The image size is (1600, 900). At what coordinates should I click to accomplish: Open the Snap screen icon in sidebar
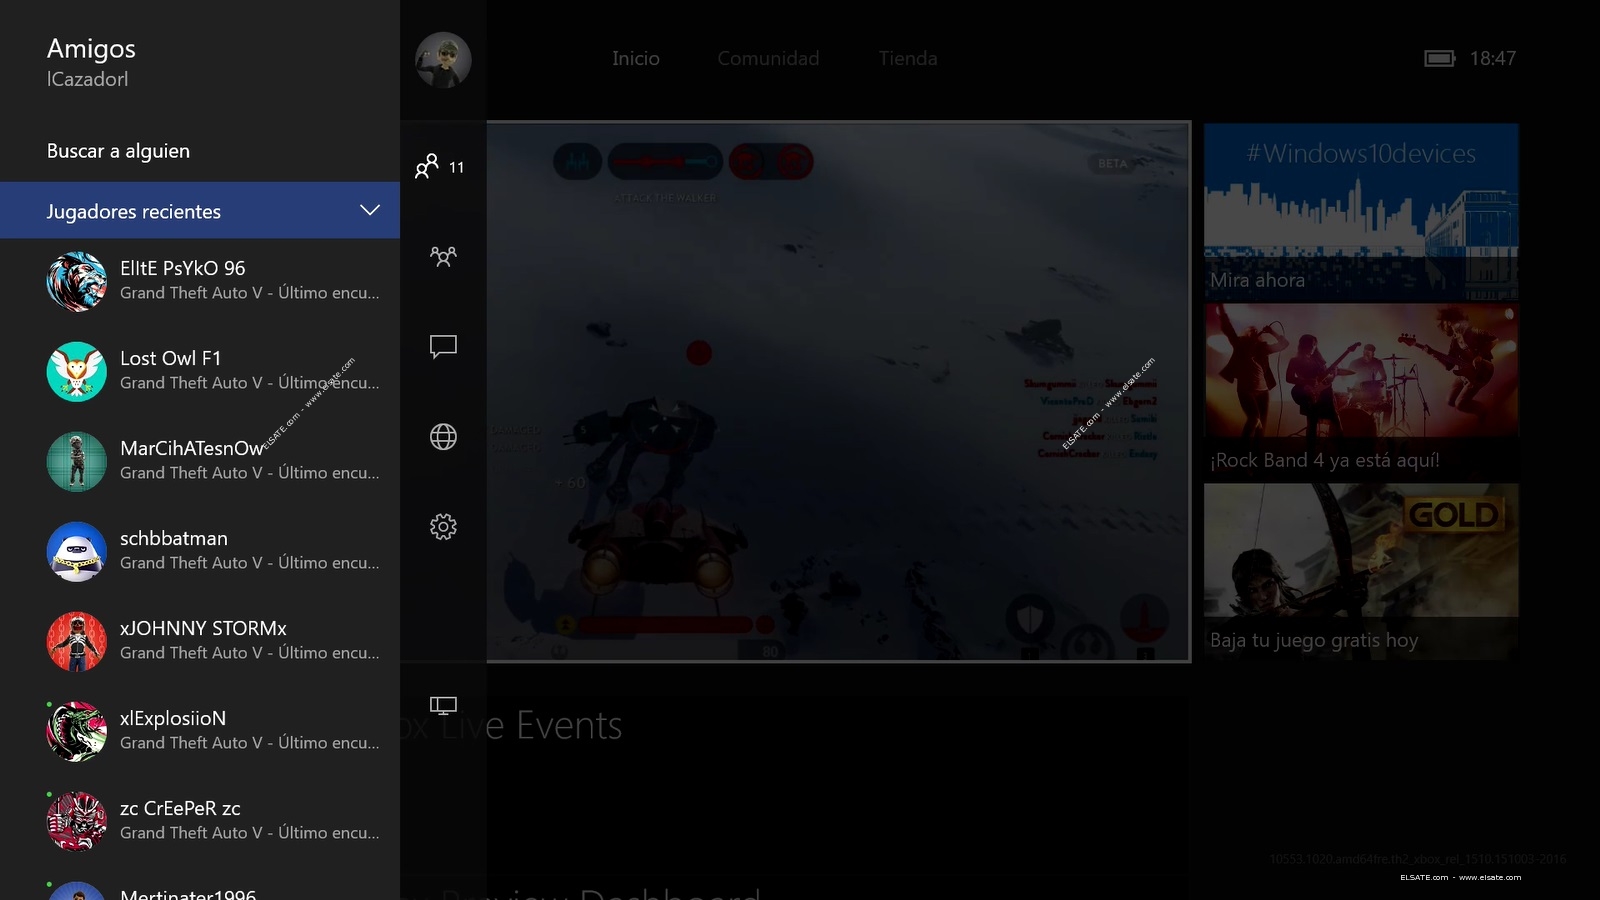(x=443, y=706)
